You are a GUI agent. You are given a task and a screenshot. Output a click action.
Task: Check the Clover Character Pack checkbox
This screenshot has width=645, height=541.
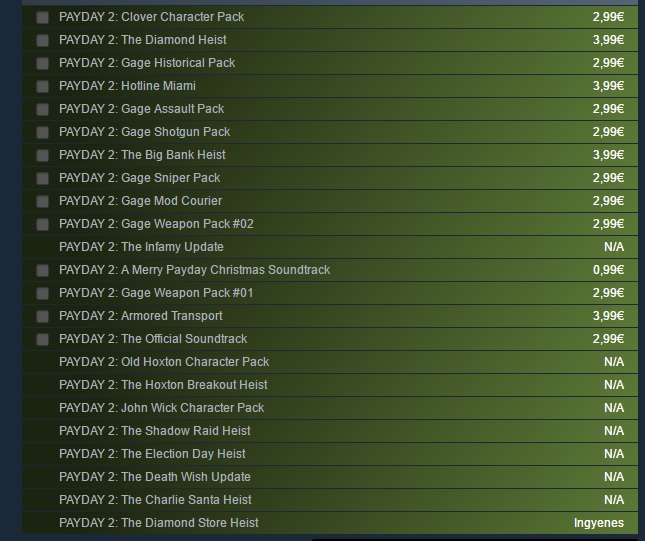point(42,17)
